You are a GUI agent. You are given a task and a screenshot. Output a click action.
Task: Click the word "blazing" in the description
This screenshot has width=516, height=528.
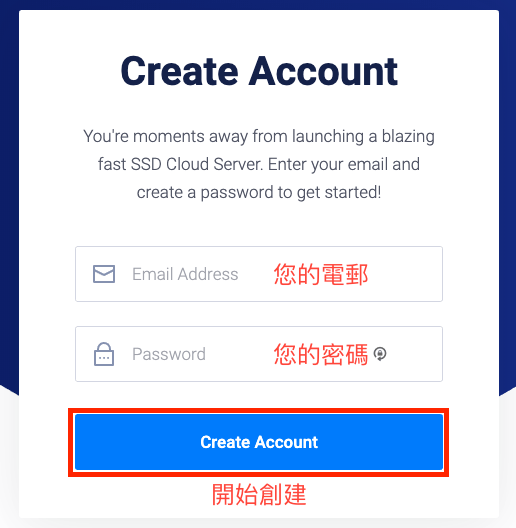coord(408,137)
